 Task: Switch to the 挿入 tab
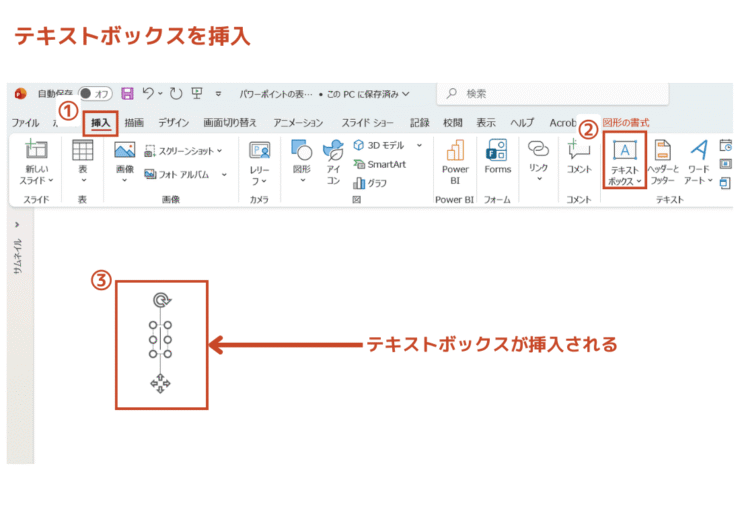[101, 123]
